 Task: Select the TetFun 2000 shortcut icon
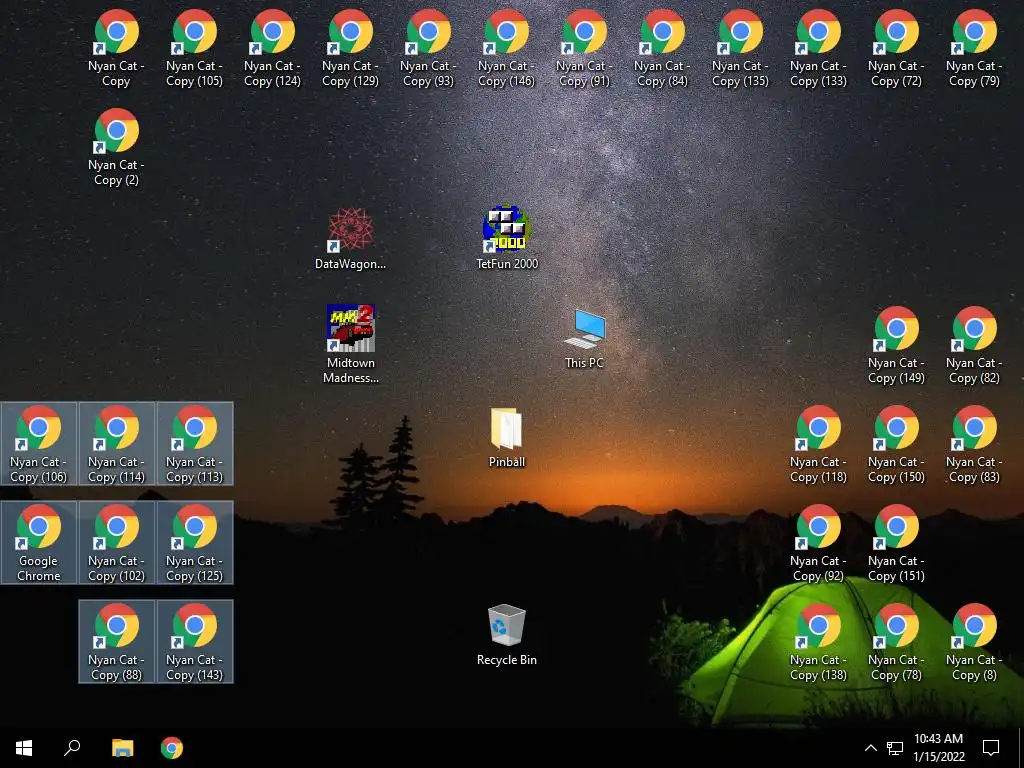507,238
